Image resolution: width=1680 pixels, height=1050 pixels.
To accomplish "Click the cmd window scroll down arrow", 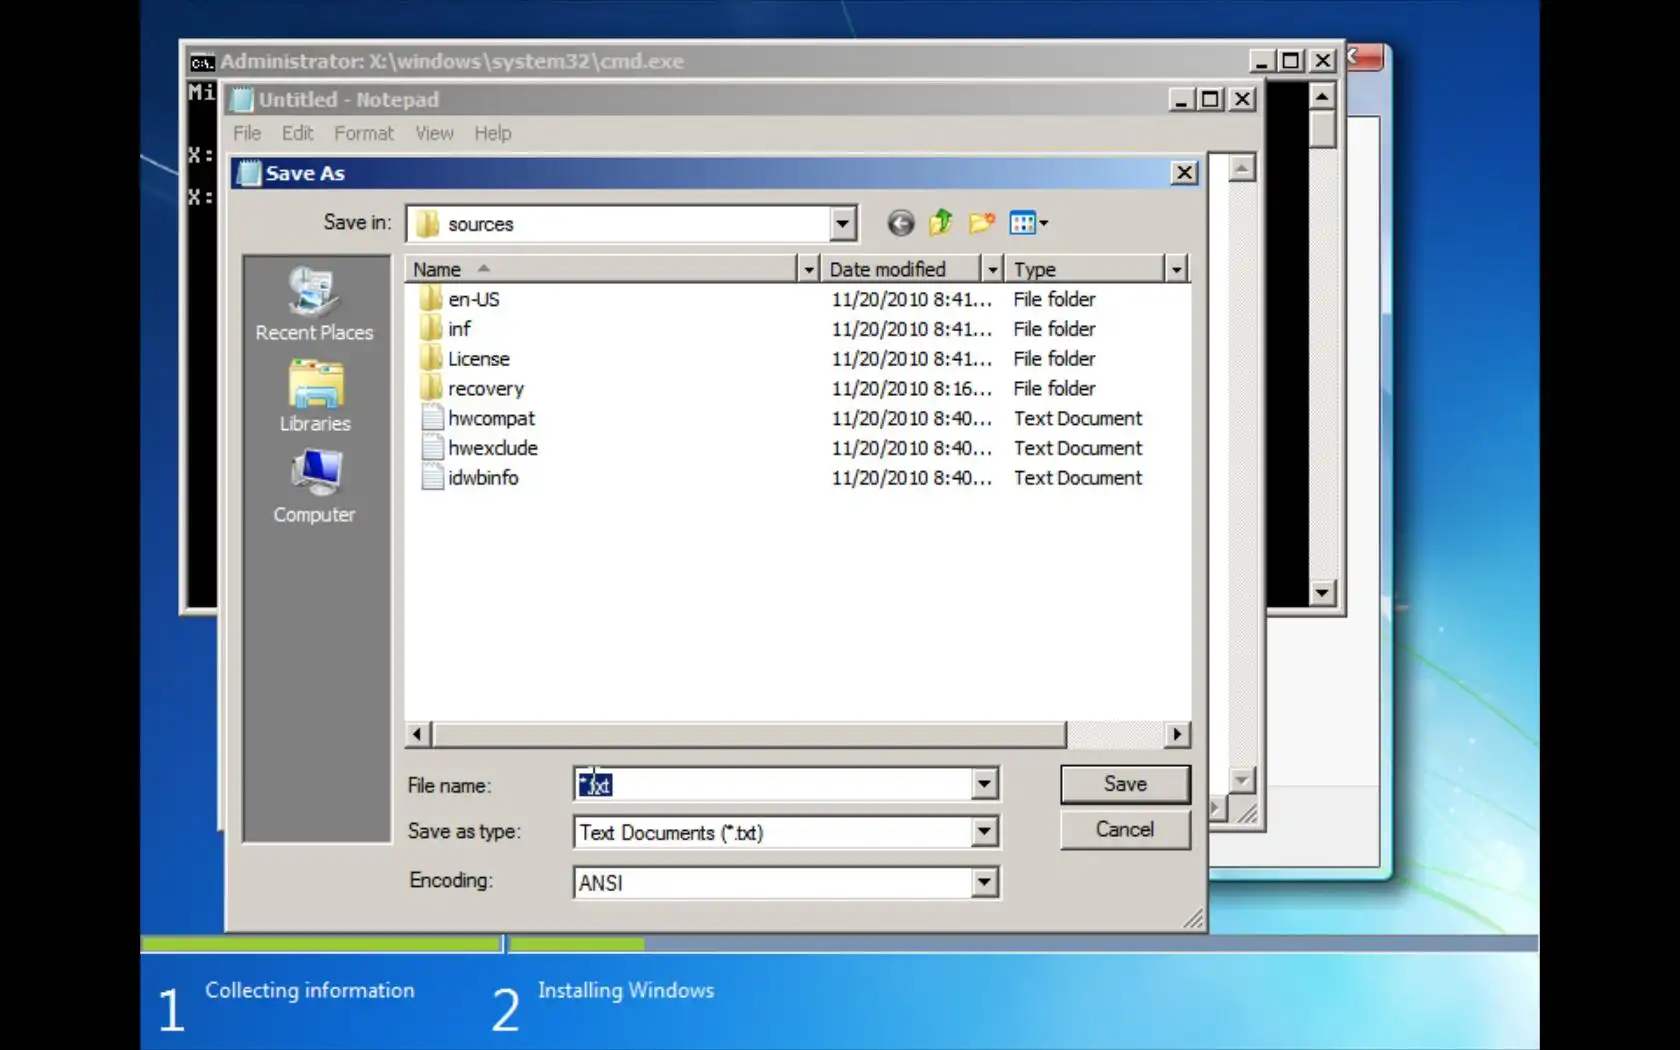I will 1322,593.
